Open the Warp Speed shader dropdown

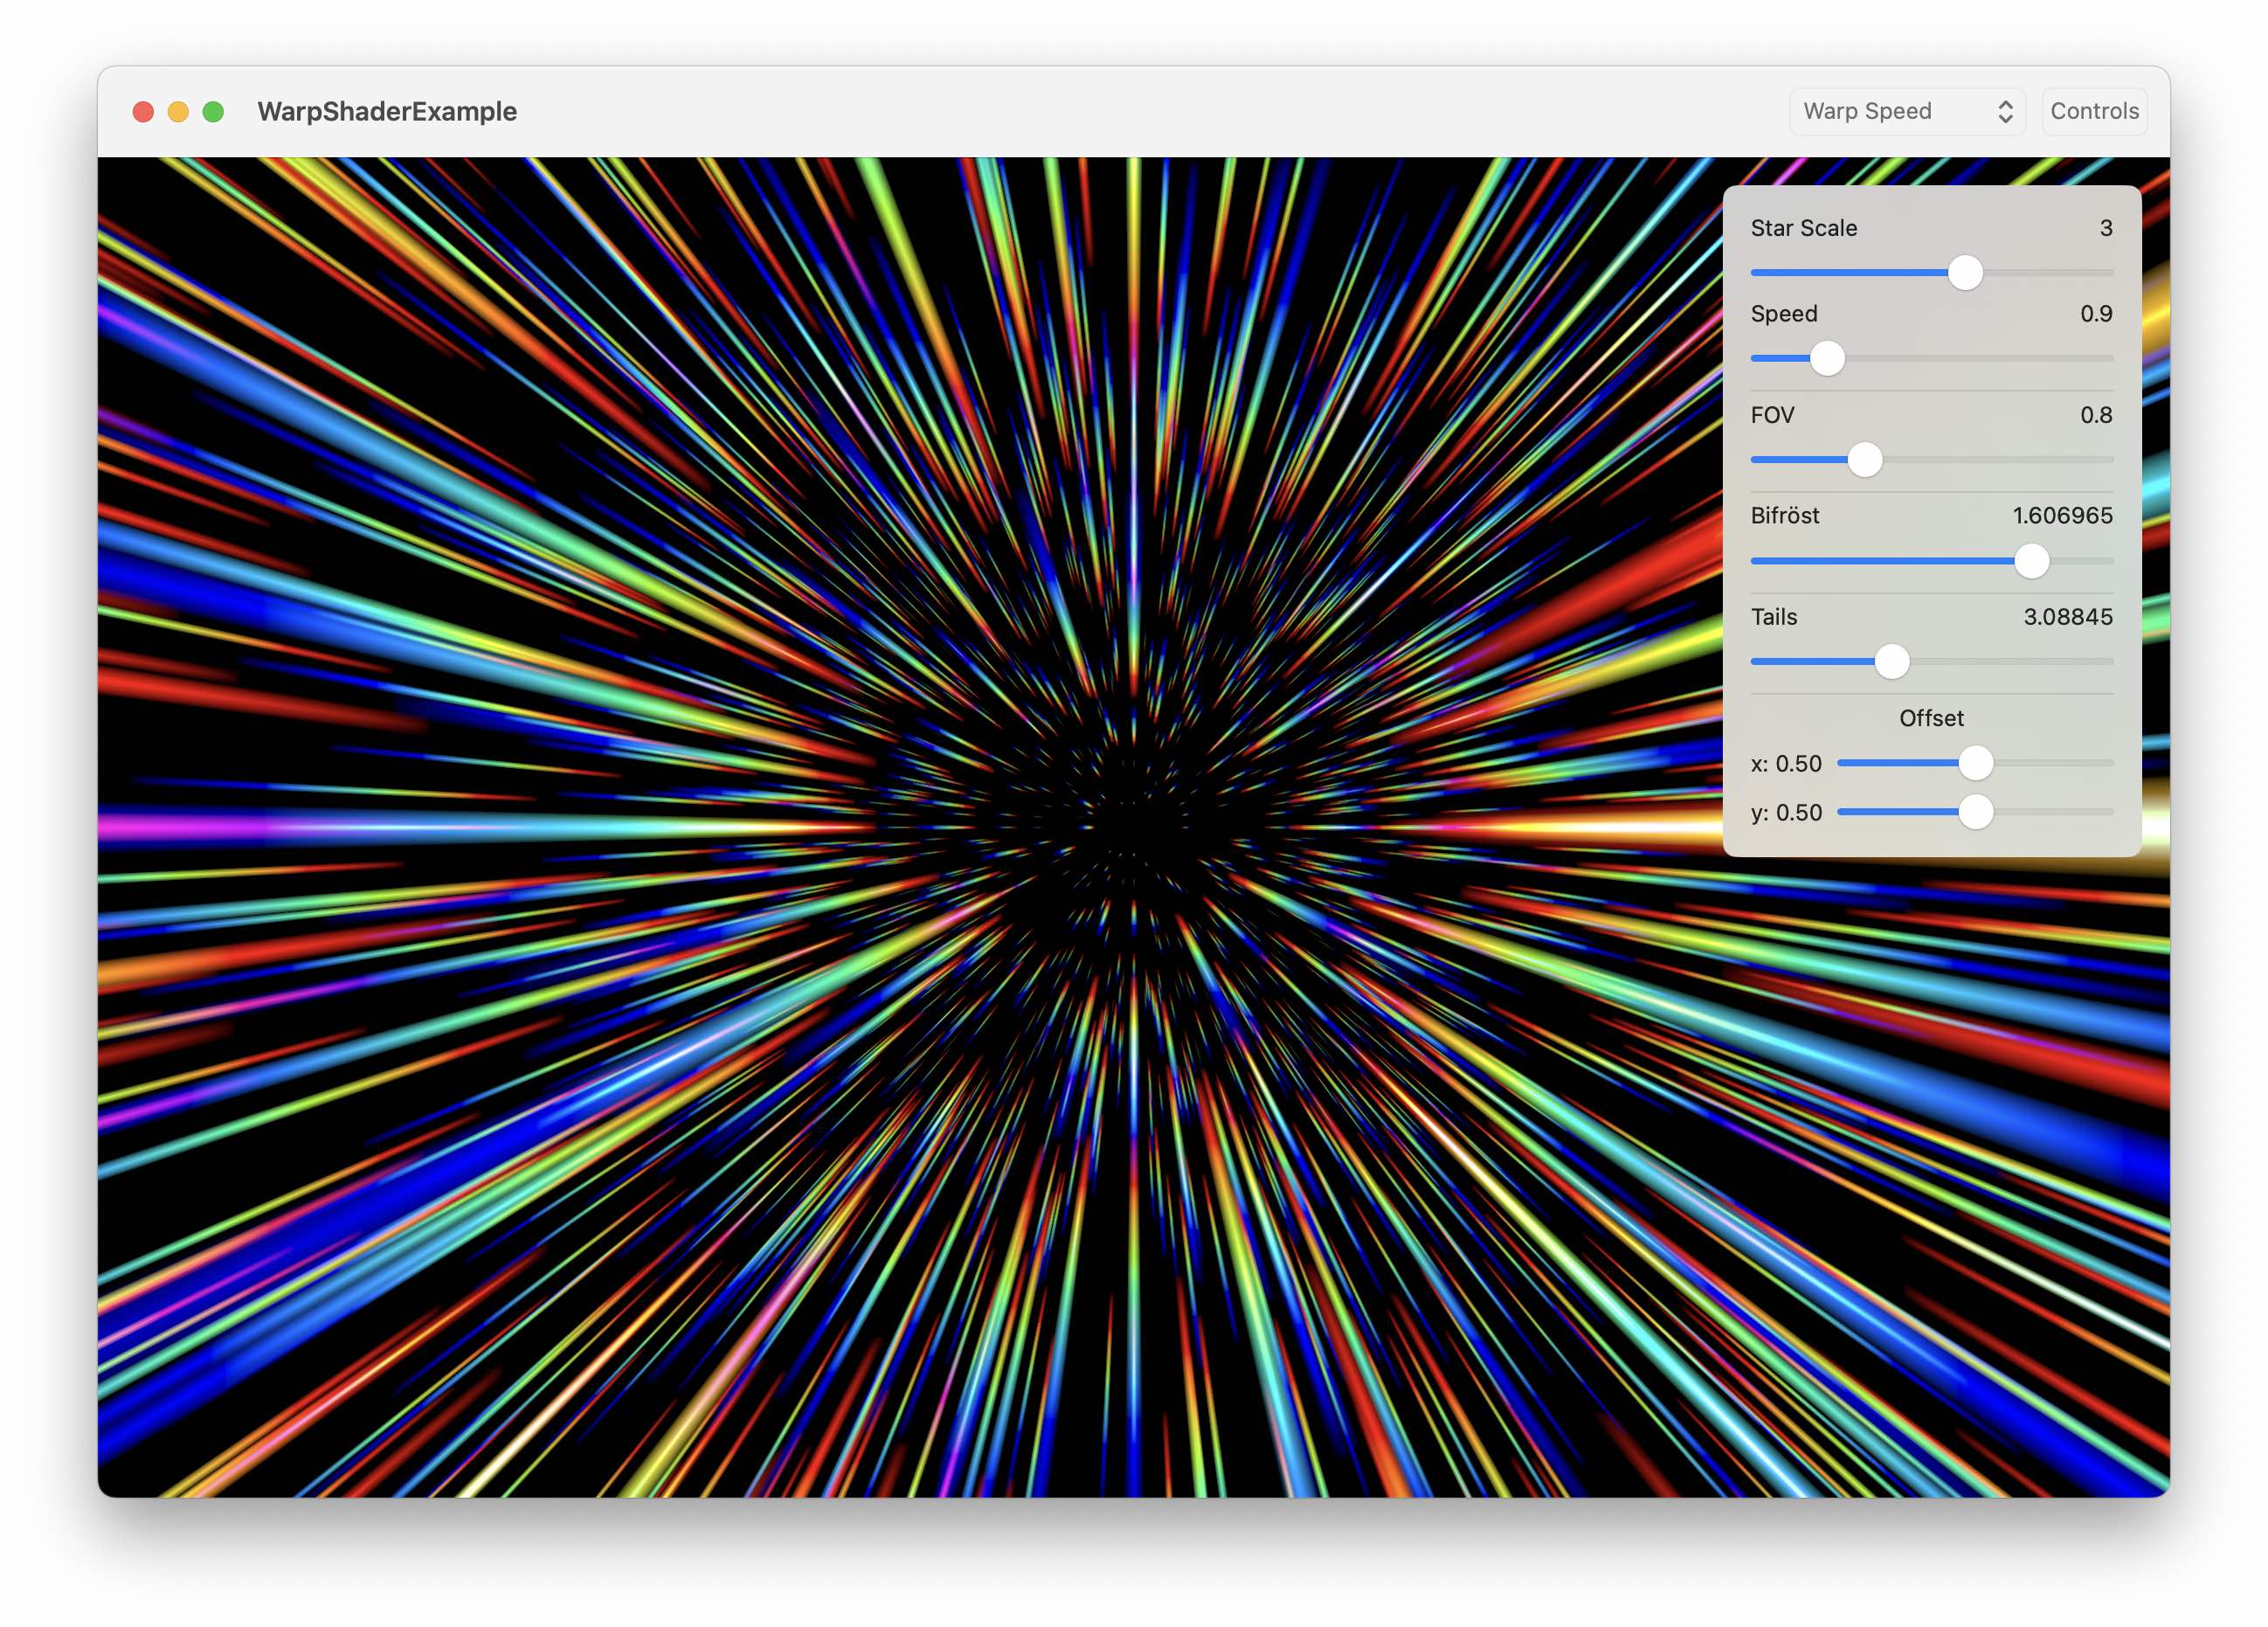click(x=1907, y=111)
